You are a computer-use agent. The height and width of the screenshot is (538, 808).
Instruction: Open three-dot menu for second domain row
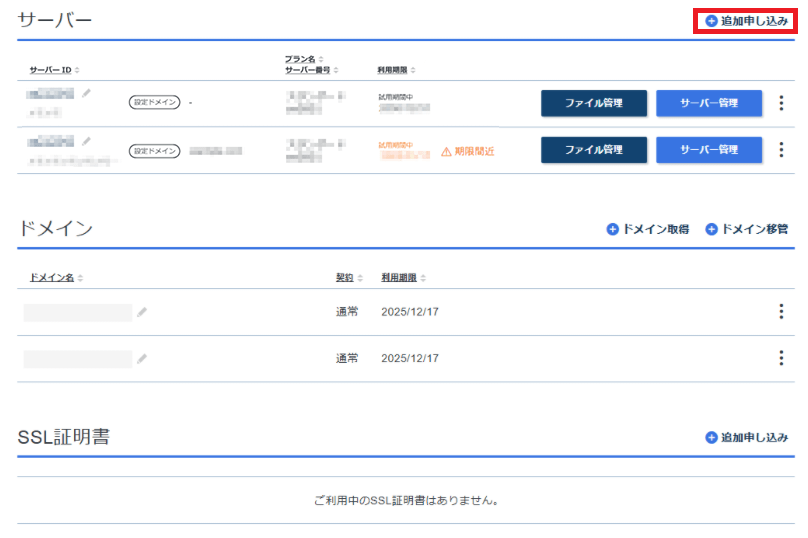coord(781,358)
